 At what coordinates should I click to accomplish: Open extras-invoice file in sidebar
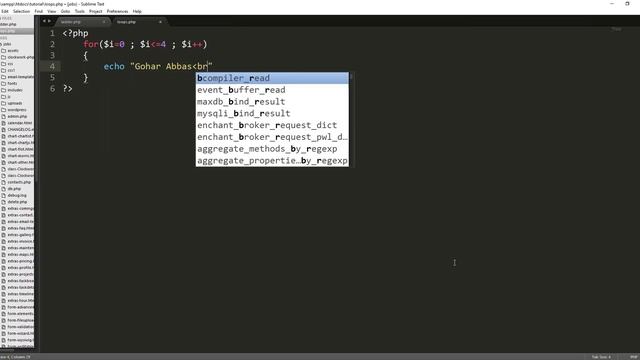(20, 241)
